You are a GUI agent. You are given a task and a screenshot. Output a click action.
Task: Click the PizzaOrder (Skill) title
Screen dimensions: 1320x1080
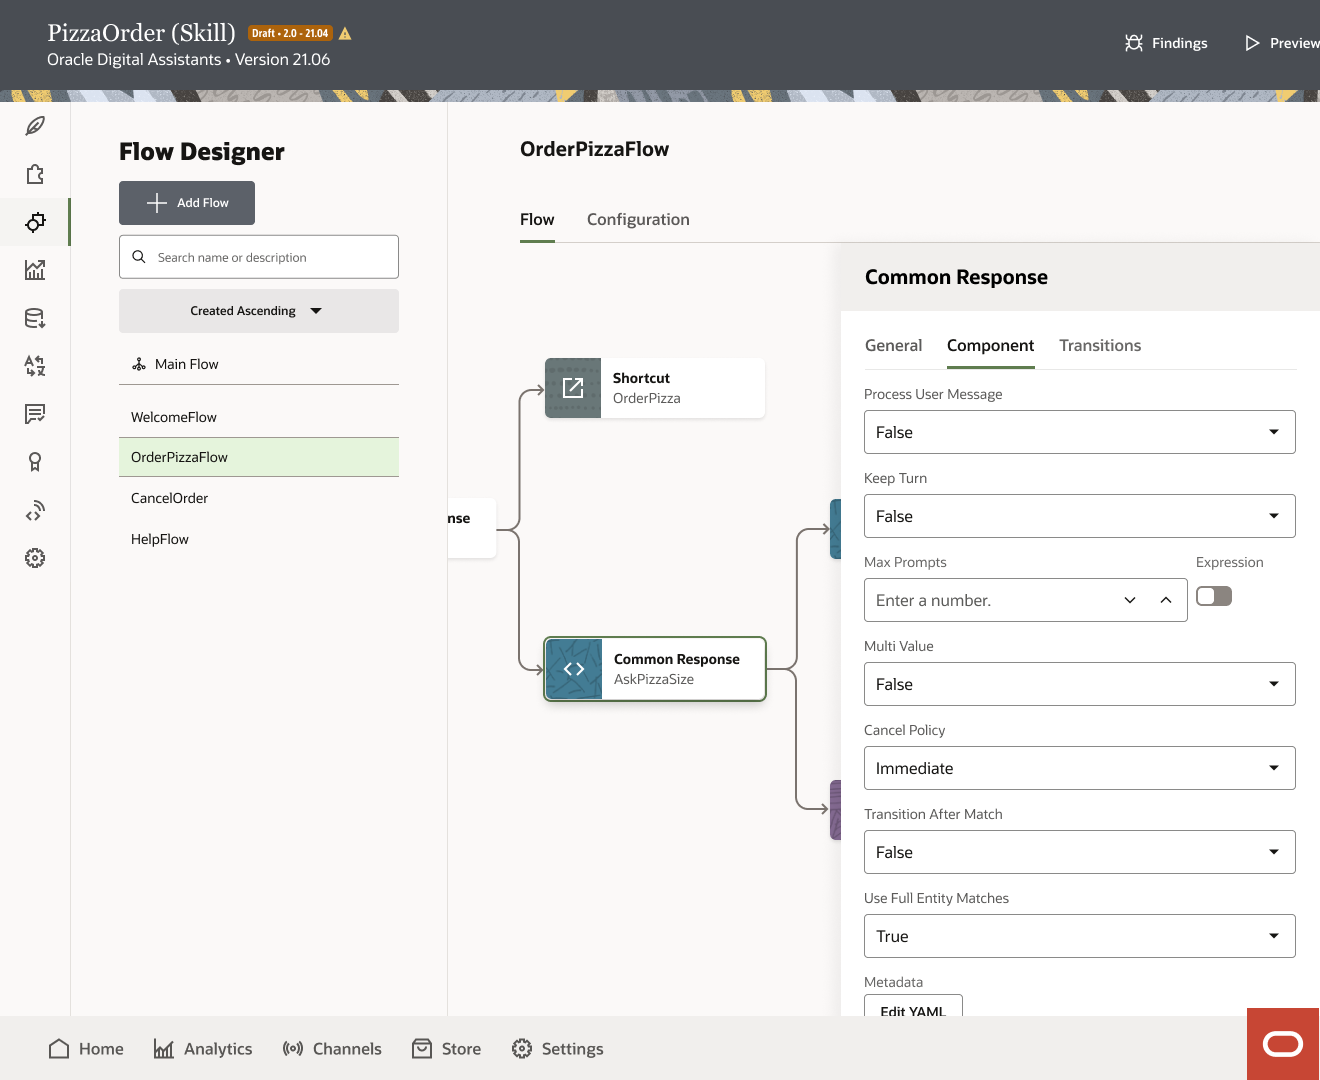[141, 33]
